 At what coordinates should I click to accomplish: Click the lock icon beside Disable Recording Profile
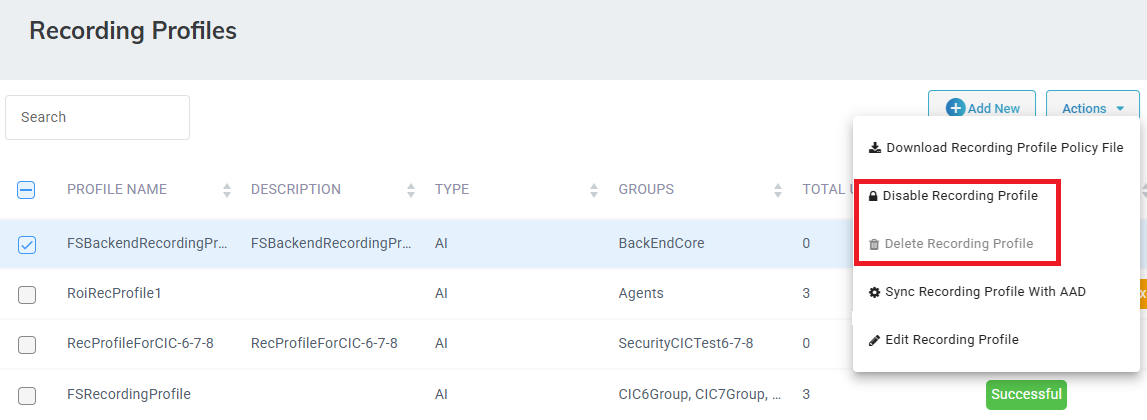coord(873,196)
